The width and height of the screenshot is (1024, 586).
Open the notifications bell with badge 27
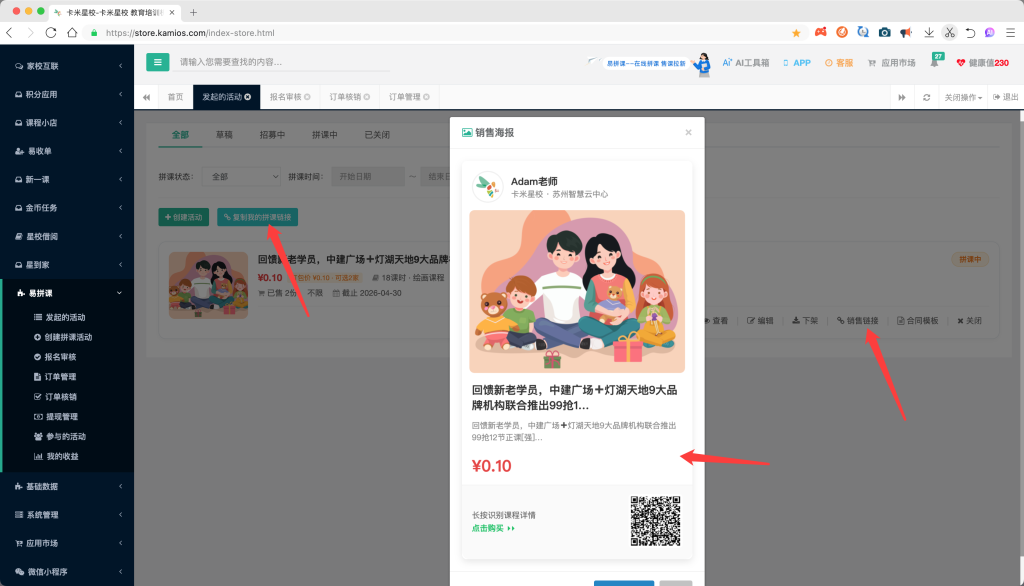click(x=935, y=62)
